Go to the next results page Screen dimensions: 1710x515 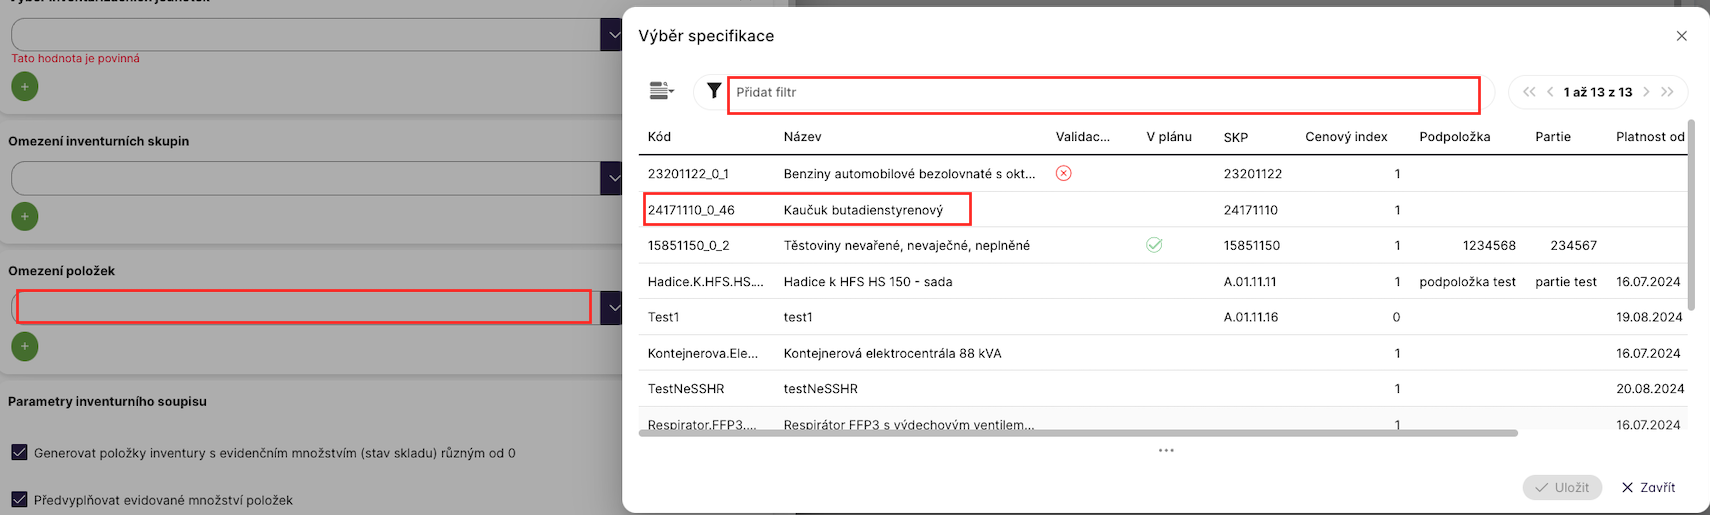point(1646,92)
